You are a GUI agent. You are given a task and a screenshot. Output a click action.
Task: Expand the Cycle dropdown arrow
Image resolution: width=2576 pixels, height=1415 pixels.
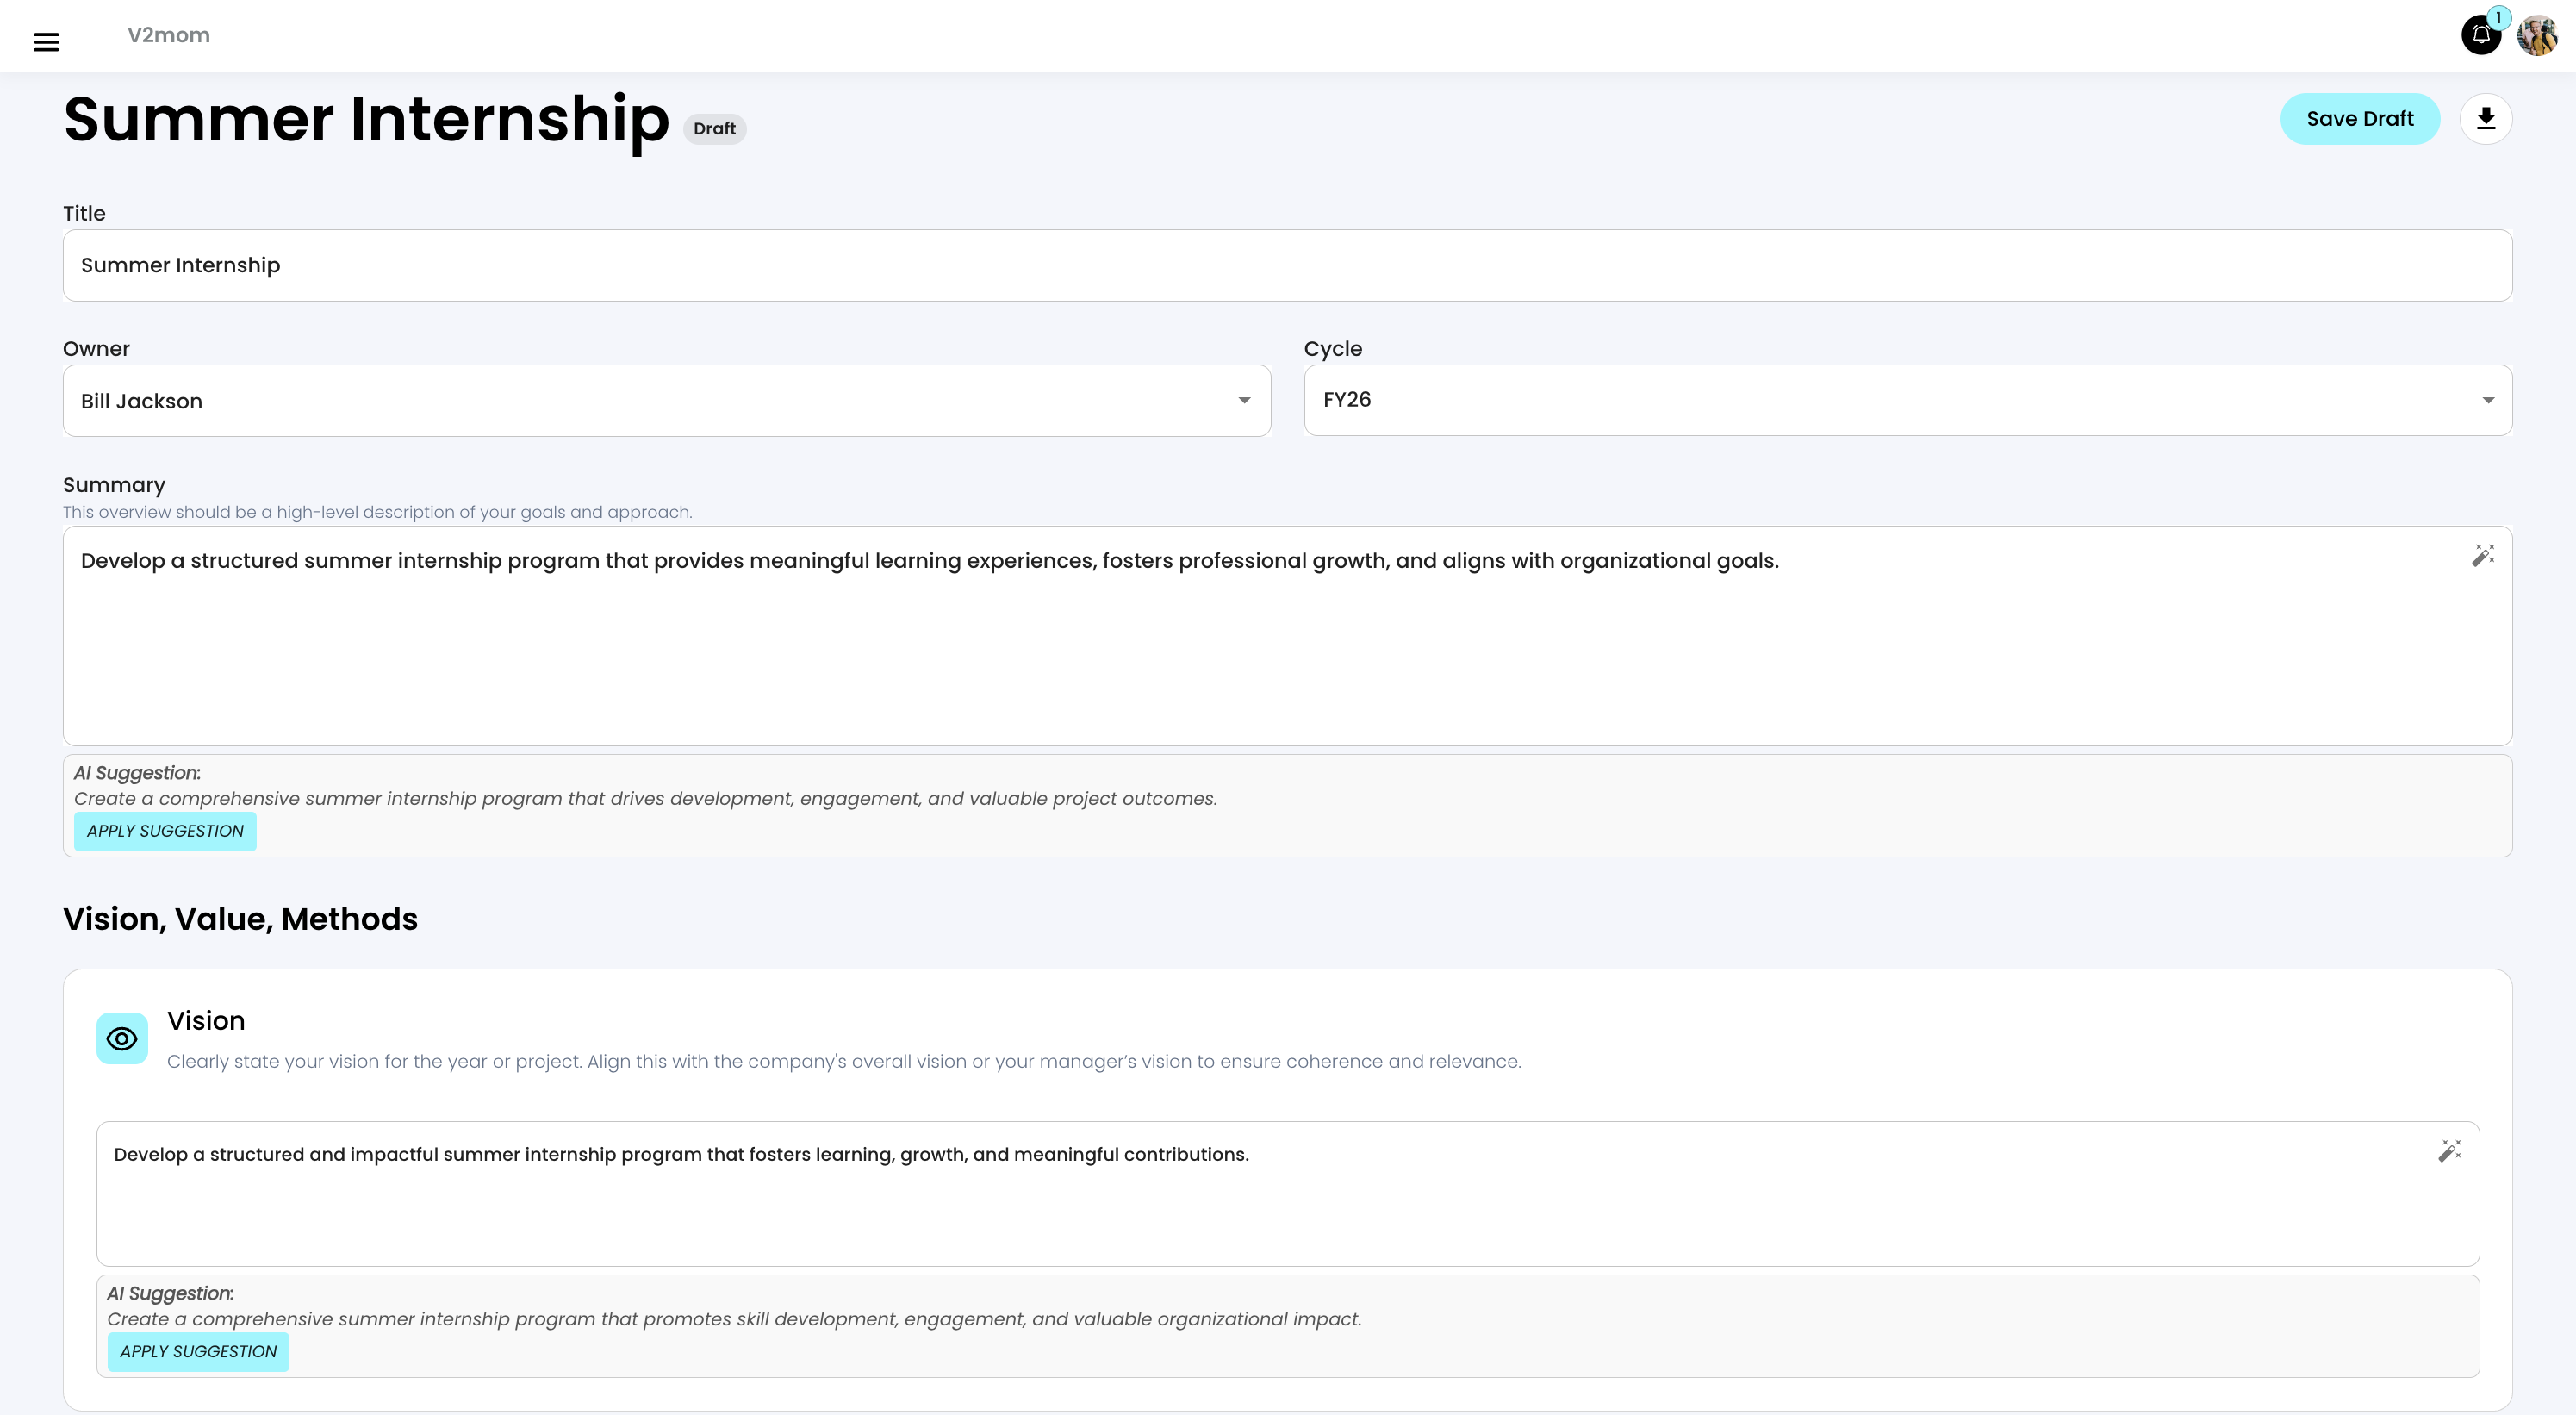tap(2488, 401)
